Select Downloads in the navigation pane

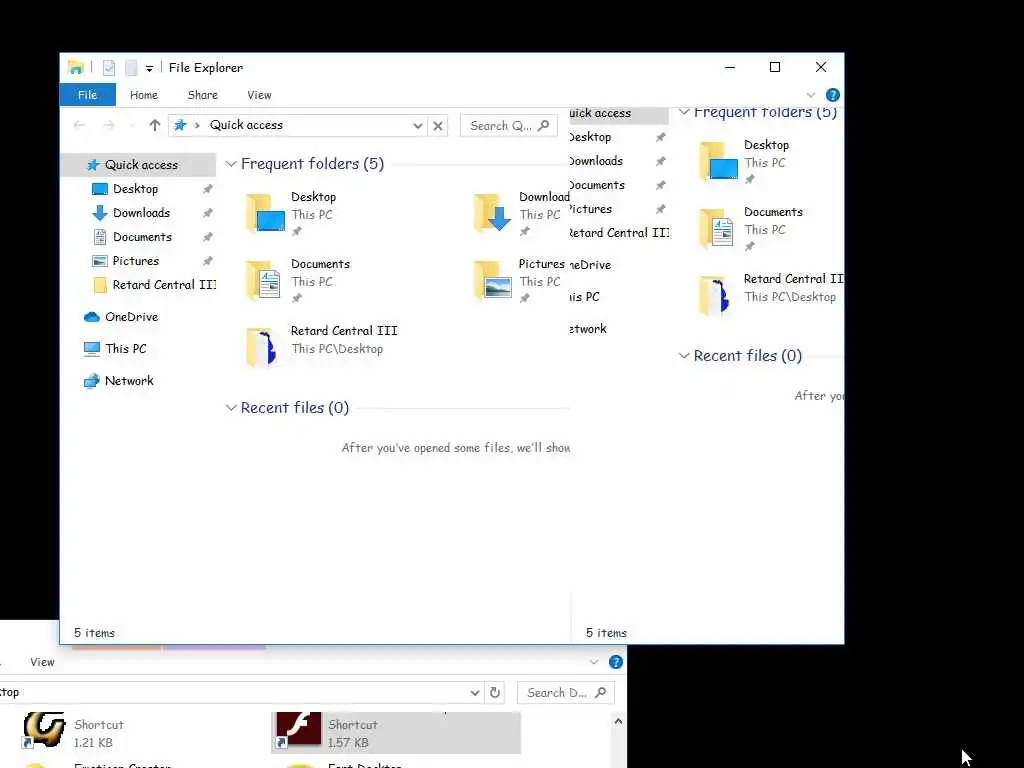141,213
